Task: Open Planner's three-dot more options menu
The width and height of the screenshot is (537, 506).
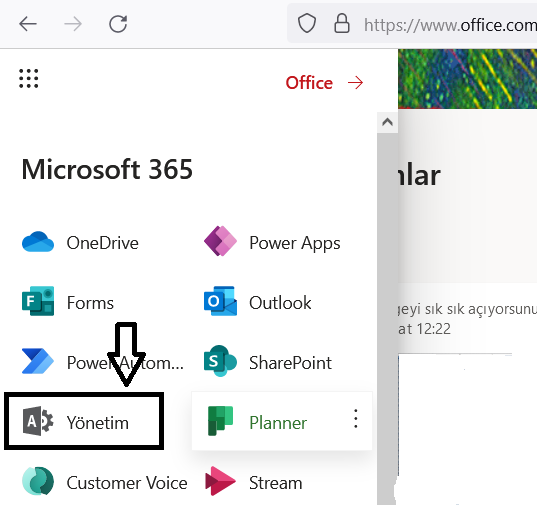Action: click(x=356, y=418)
